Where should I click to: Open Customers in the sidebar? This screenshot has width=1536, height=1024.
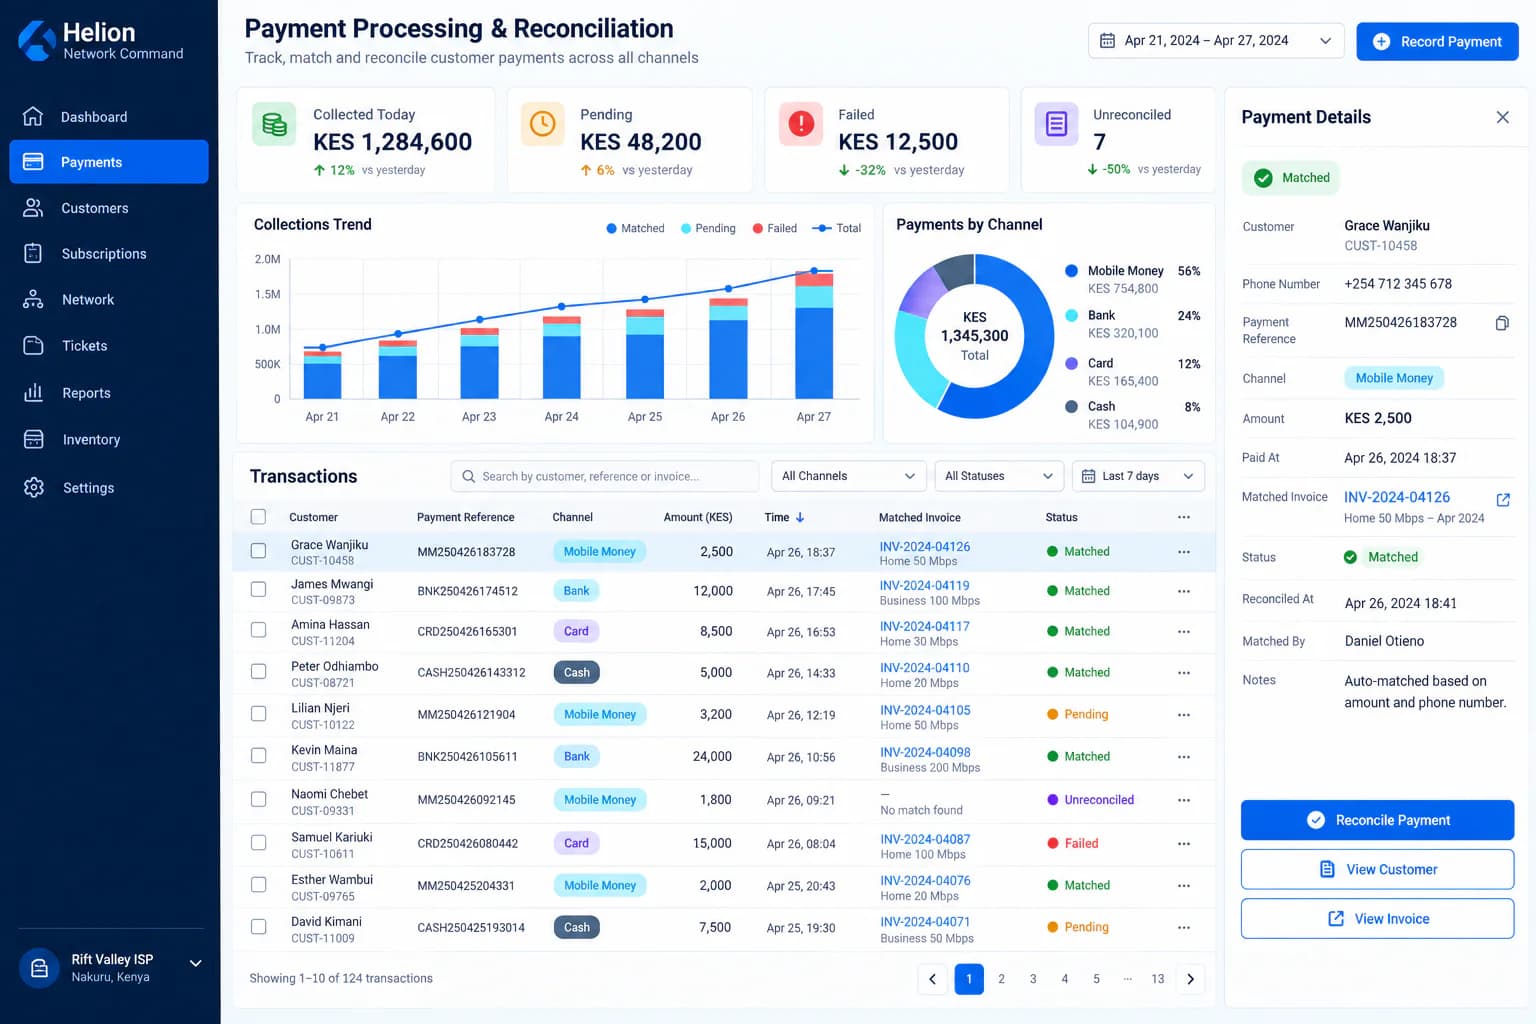(x=109, y=208)
